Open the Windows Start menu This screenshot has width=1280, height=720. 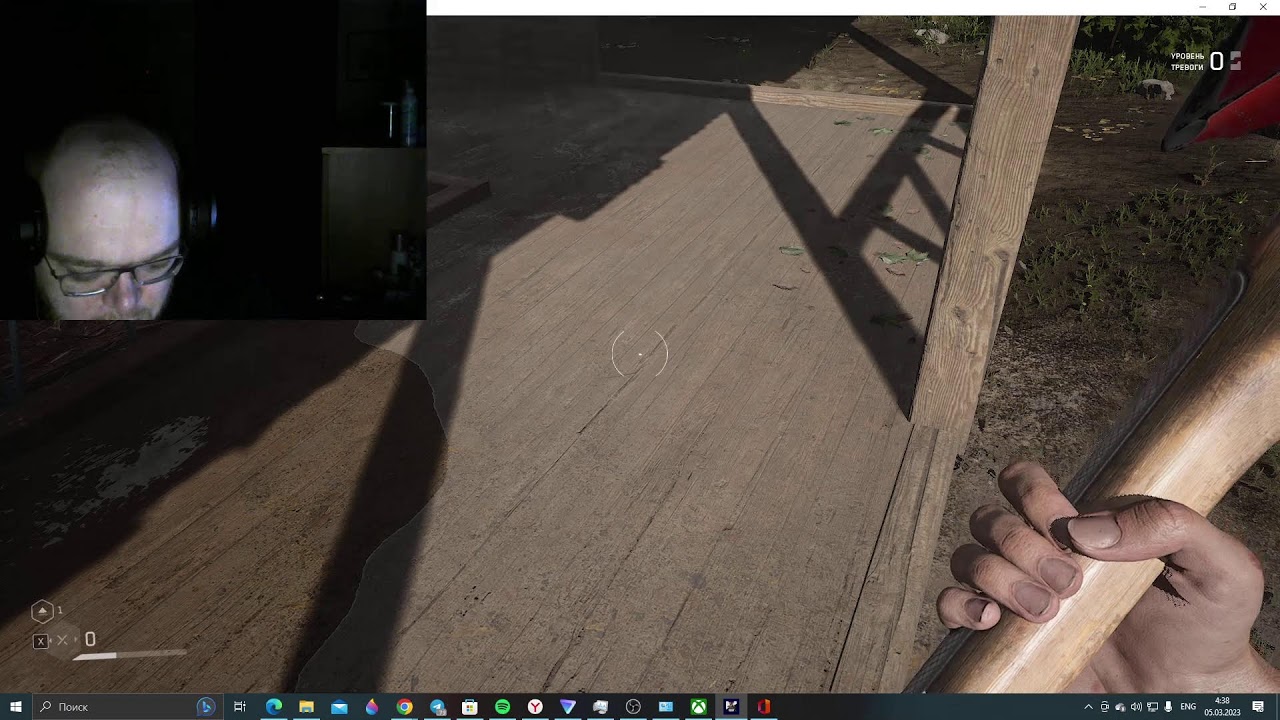tap(16, 707)
